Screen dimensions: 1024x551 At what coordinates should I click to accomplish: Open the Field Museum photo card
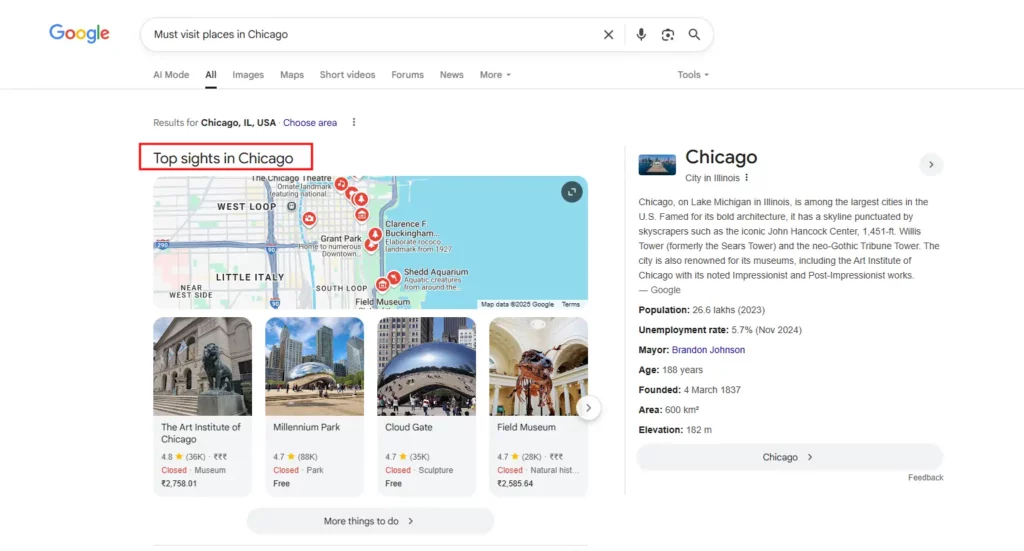(x=538, y=366)
